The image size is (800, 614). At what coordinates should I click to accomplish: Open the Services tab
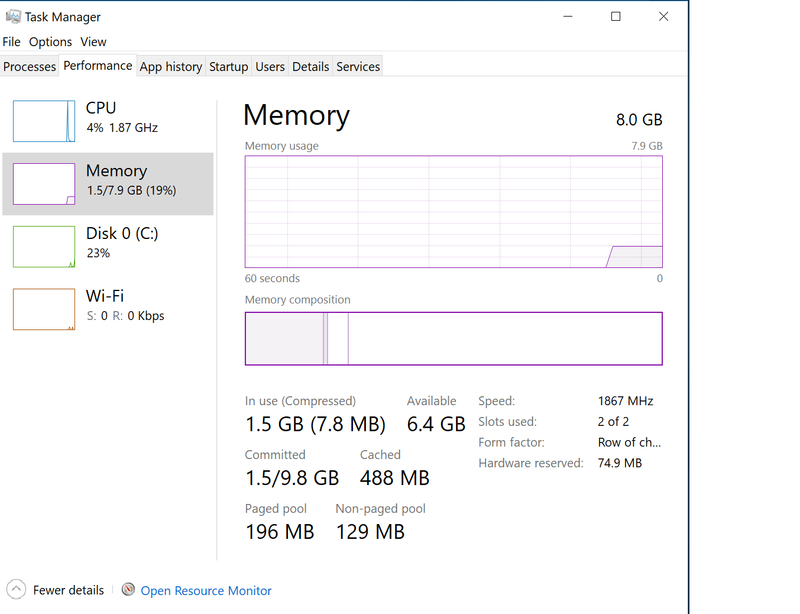click(x=358, y=67)
